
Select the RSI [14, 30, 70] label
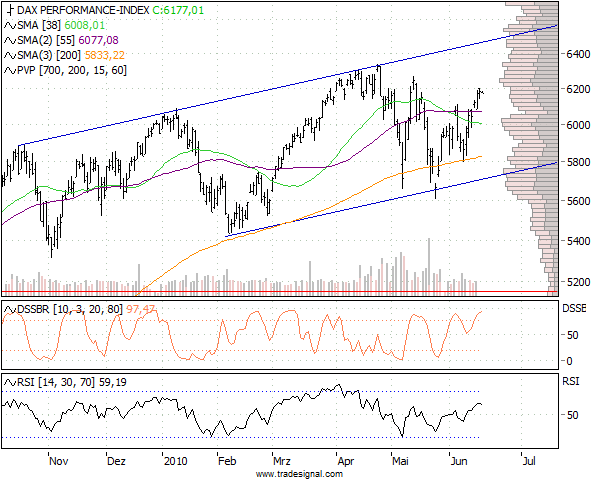click(54, 382)
